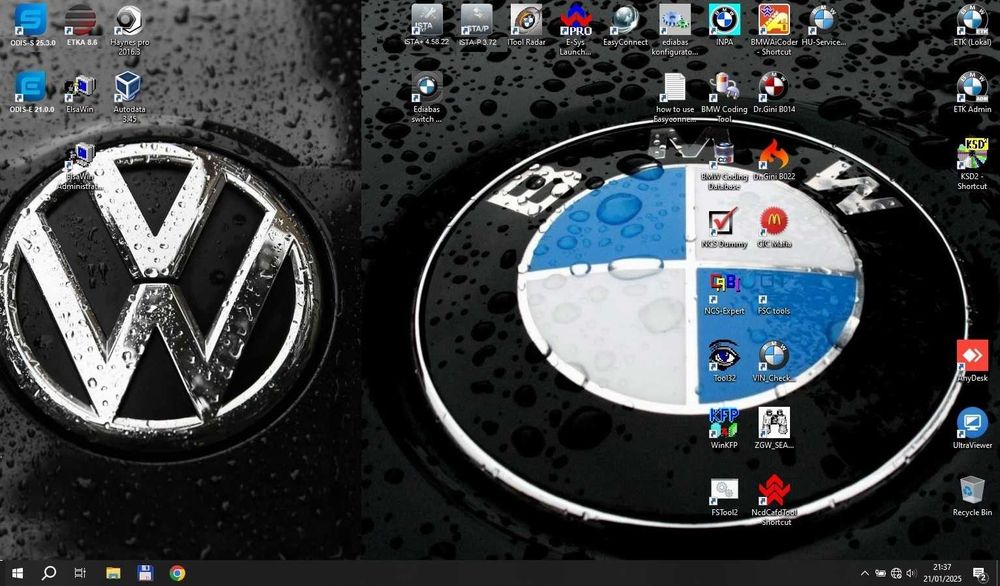Open the Recycle Bin
Viewport: 1000px width, 586px height.
[973, 490]
